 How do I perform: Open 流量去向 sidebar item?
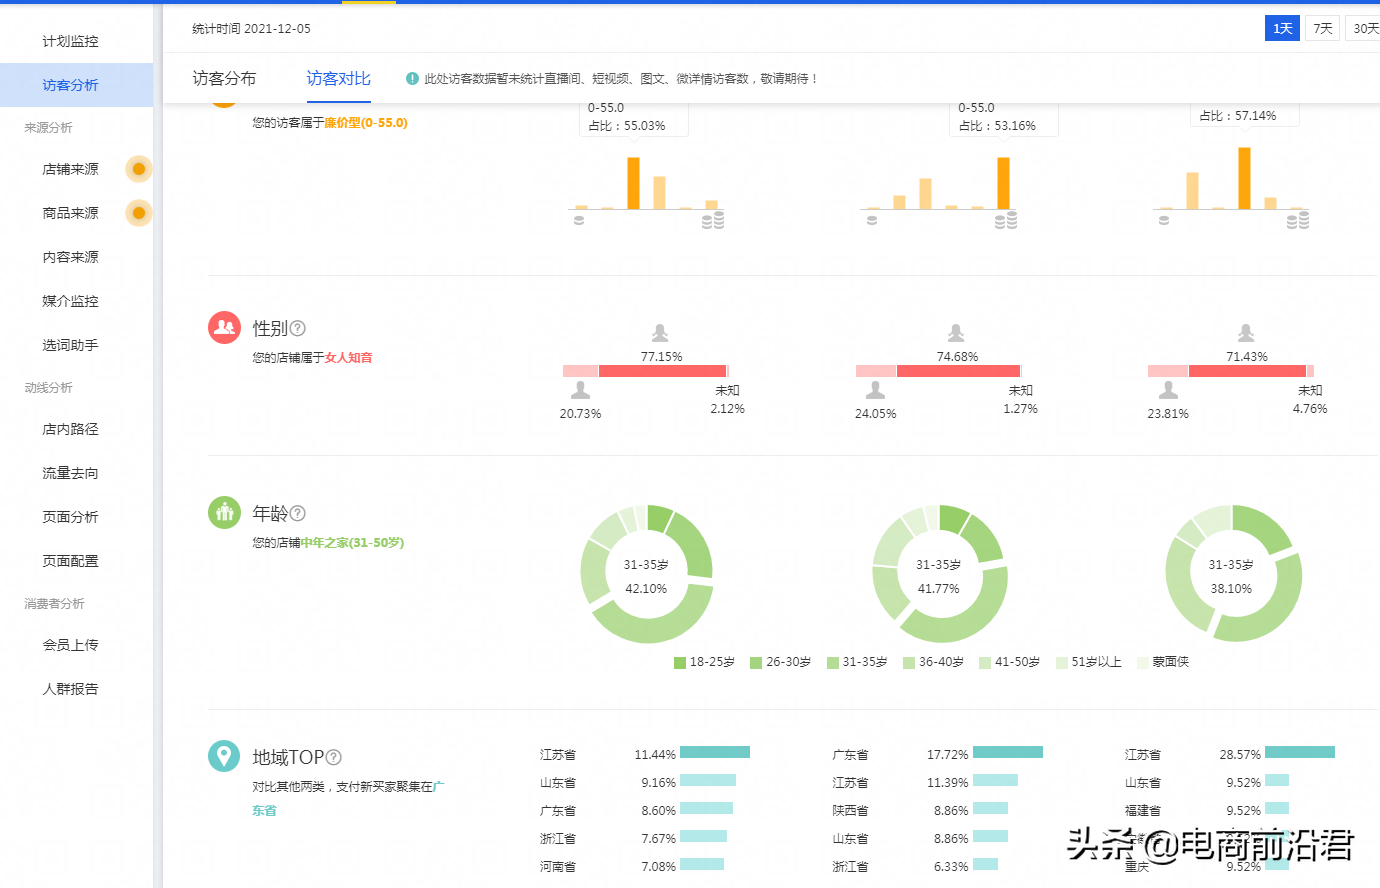point(70,473)
